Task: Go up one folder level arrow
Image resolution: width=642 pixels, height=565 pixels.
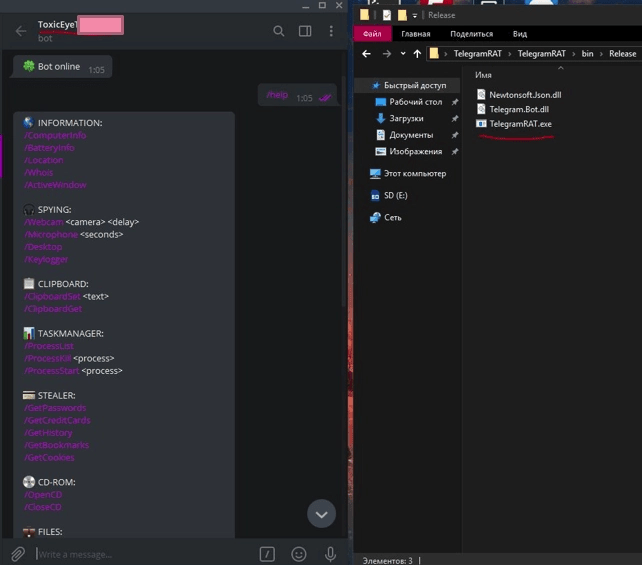Action: [x=417, y=54]
